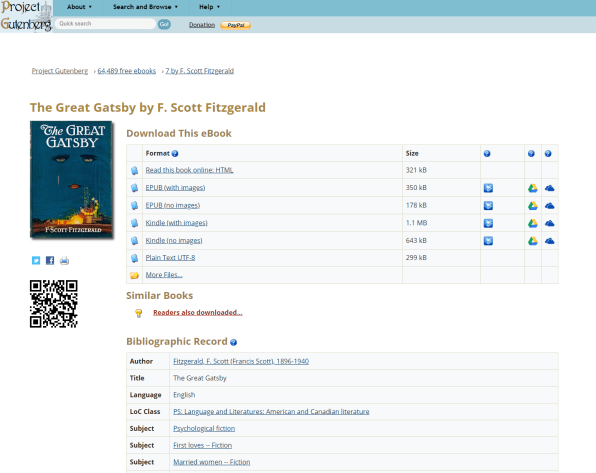Open the Help dropdown menu

(209, 7)
